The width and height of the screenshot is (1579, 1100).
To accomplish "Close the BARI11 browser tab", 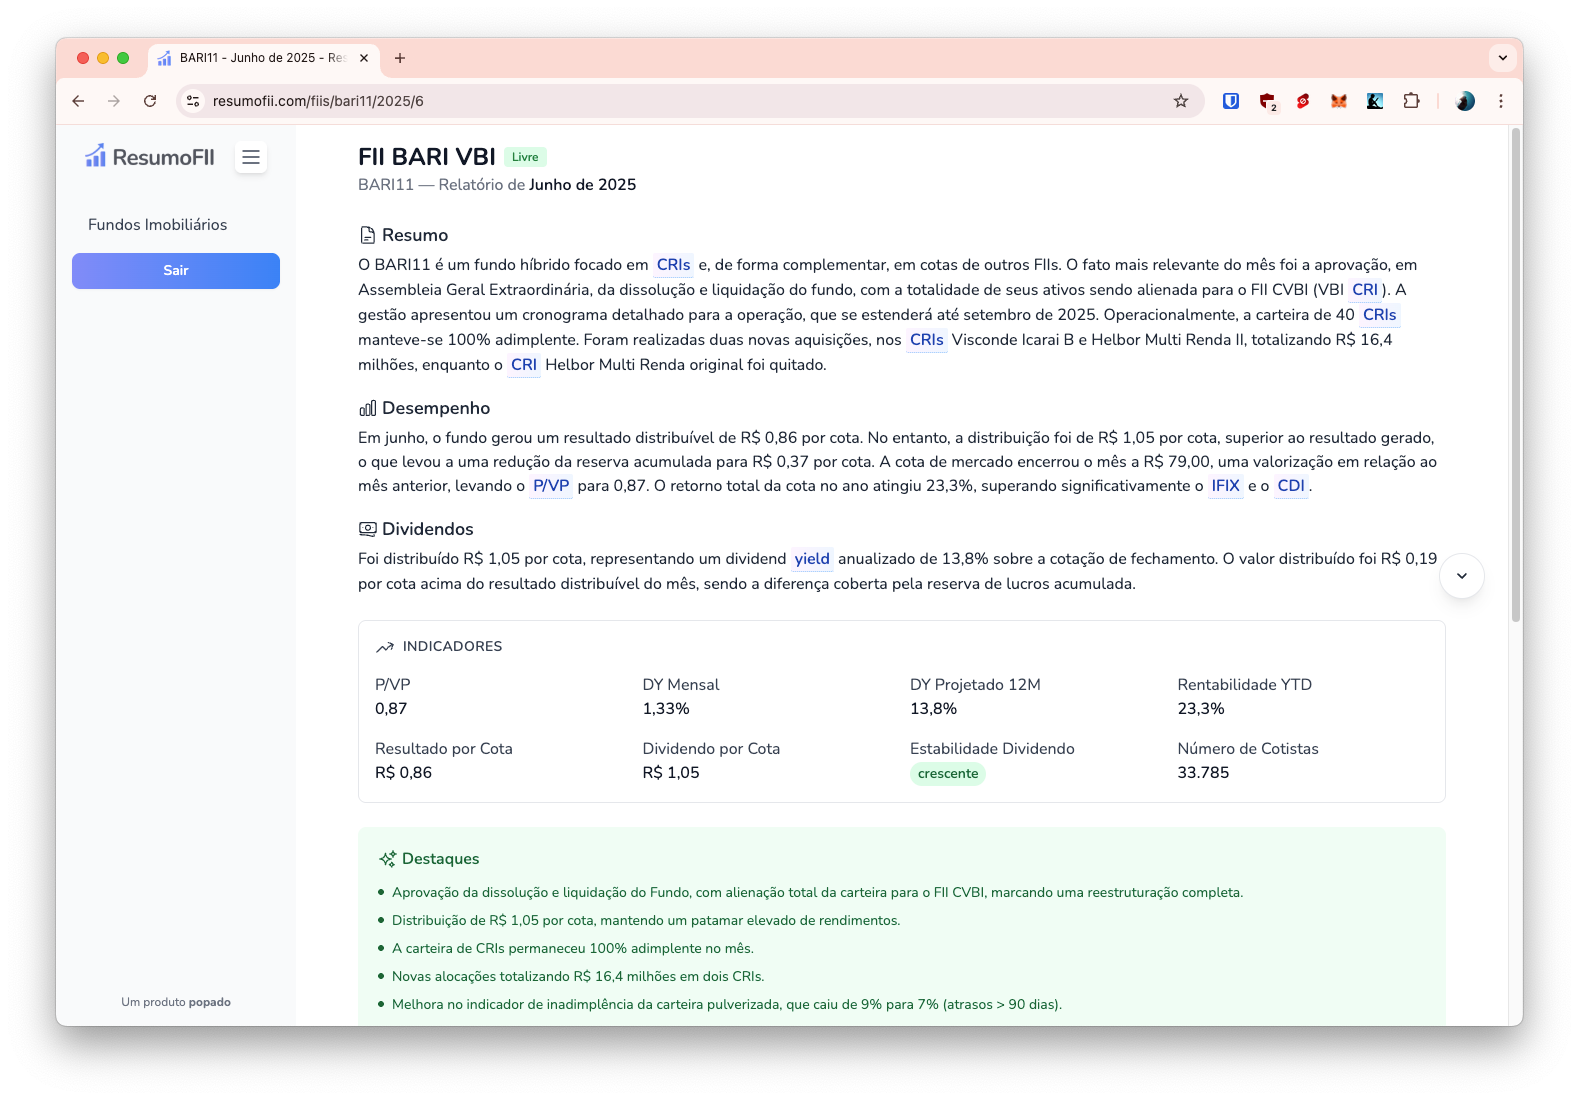I will pyautogui.click(x=364, y=58).
